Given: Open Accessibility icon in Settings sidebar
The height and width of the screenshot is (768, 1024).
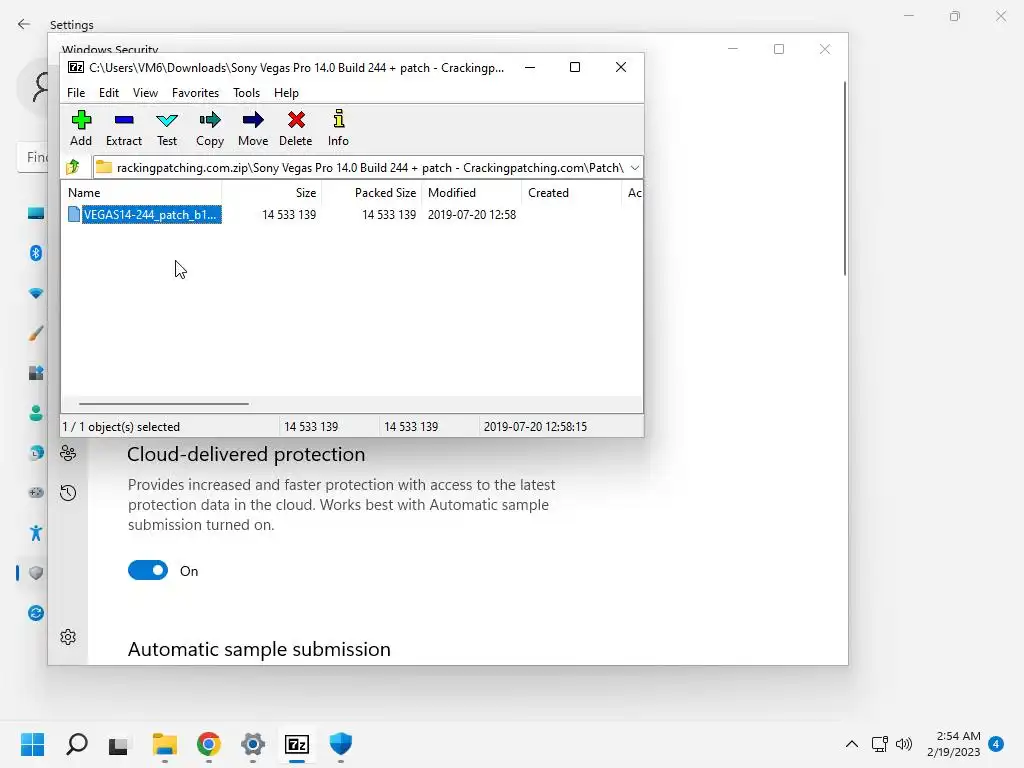Looking at the screenshot, I should (36, 533).
